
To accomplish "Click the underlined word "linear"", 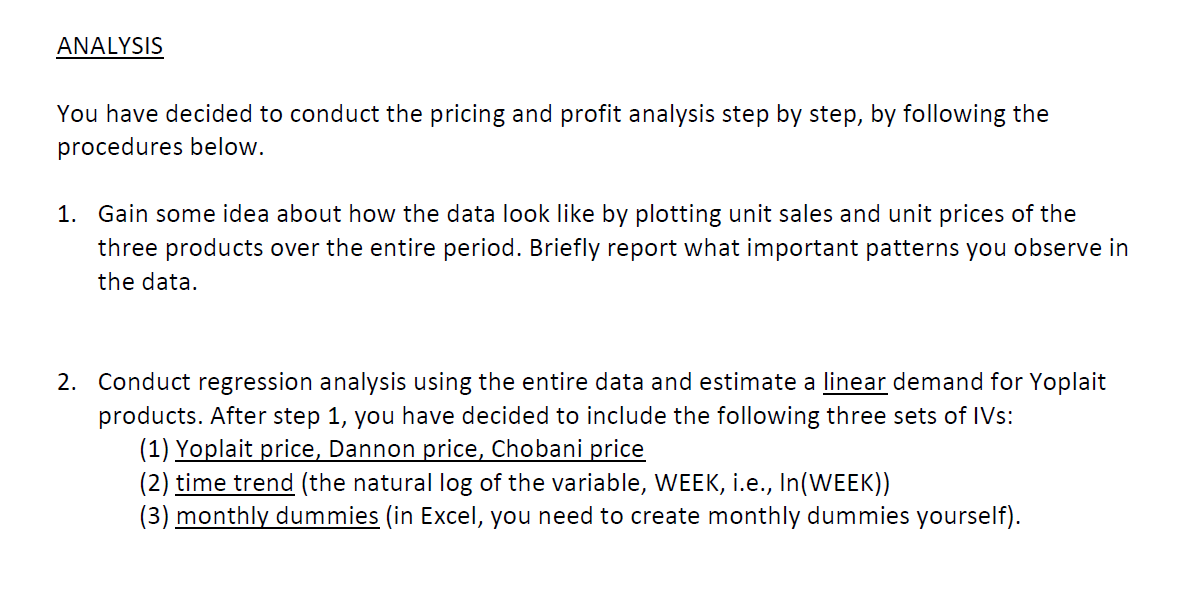I will point(854,382).
